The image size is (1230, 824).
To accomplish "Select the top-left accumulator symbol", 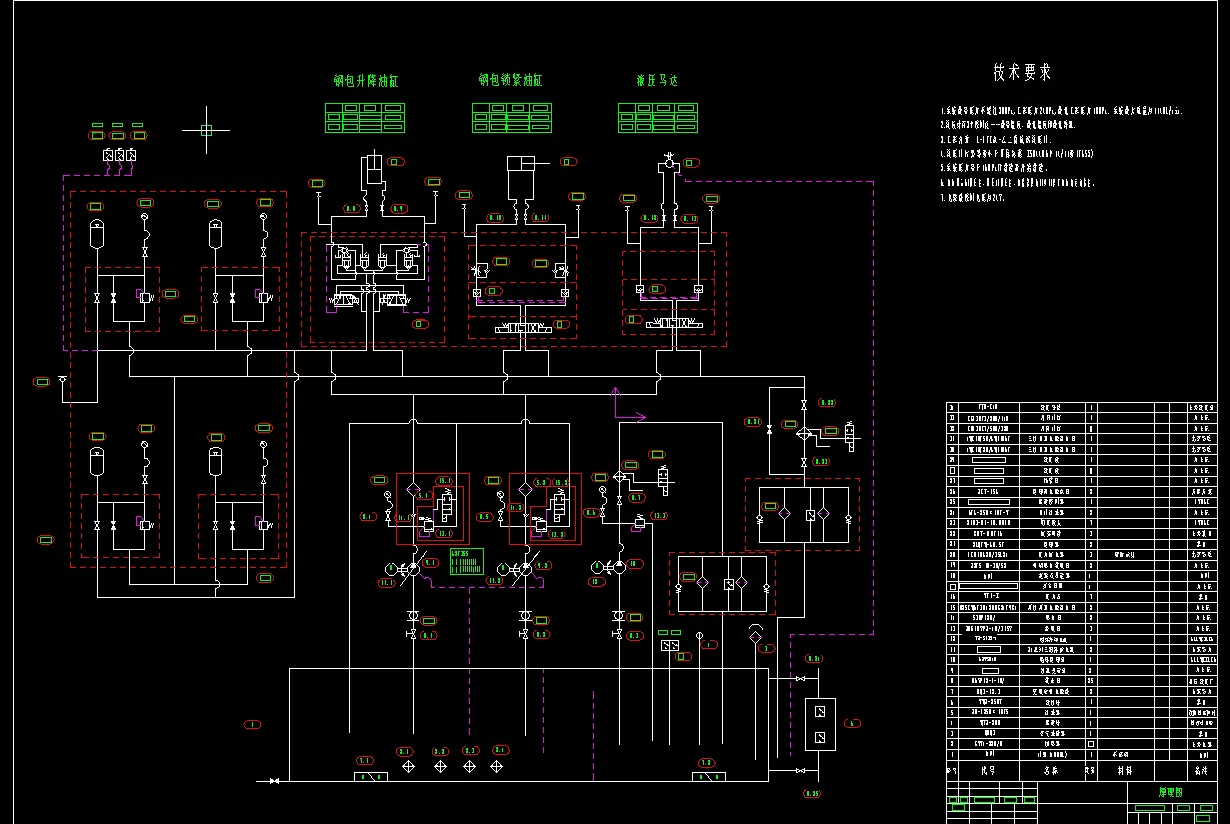I will [x=97, y=233].
